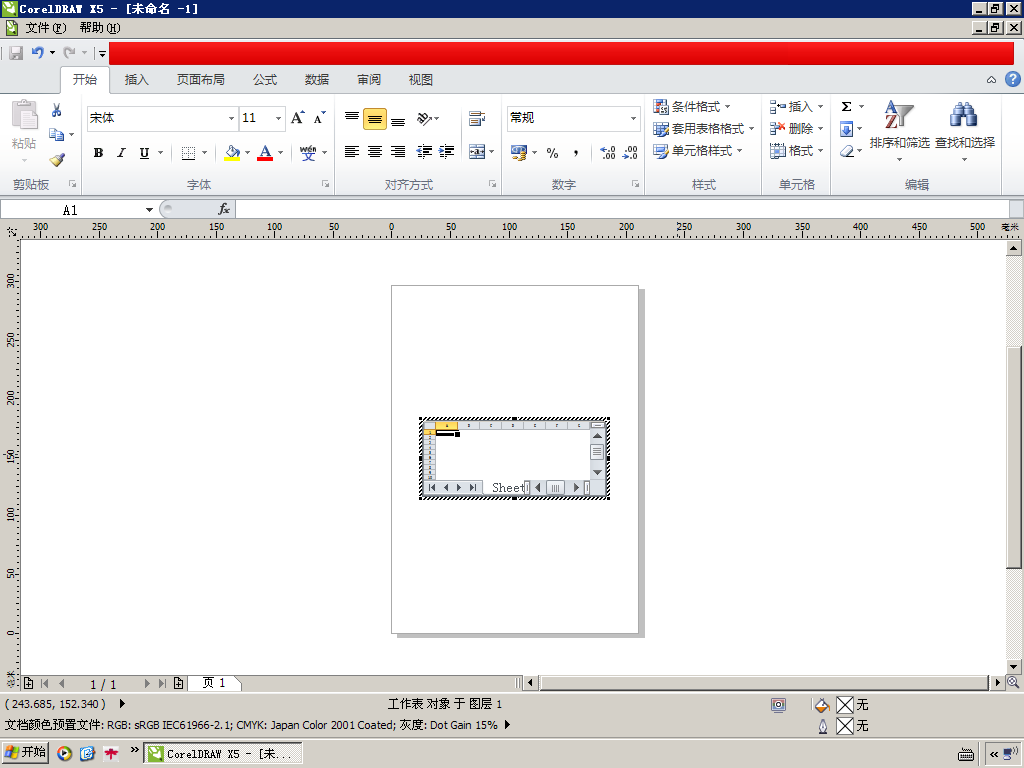Select the Format Painter brush
The width and height of the screenshot is (1024, 768).
pyautogui.click(x=57, y=159)
